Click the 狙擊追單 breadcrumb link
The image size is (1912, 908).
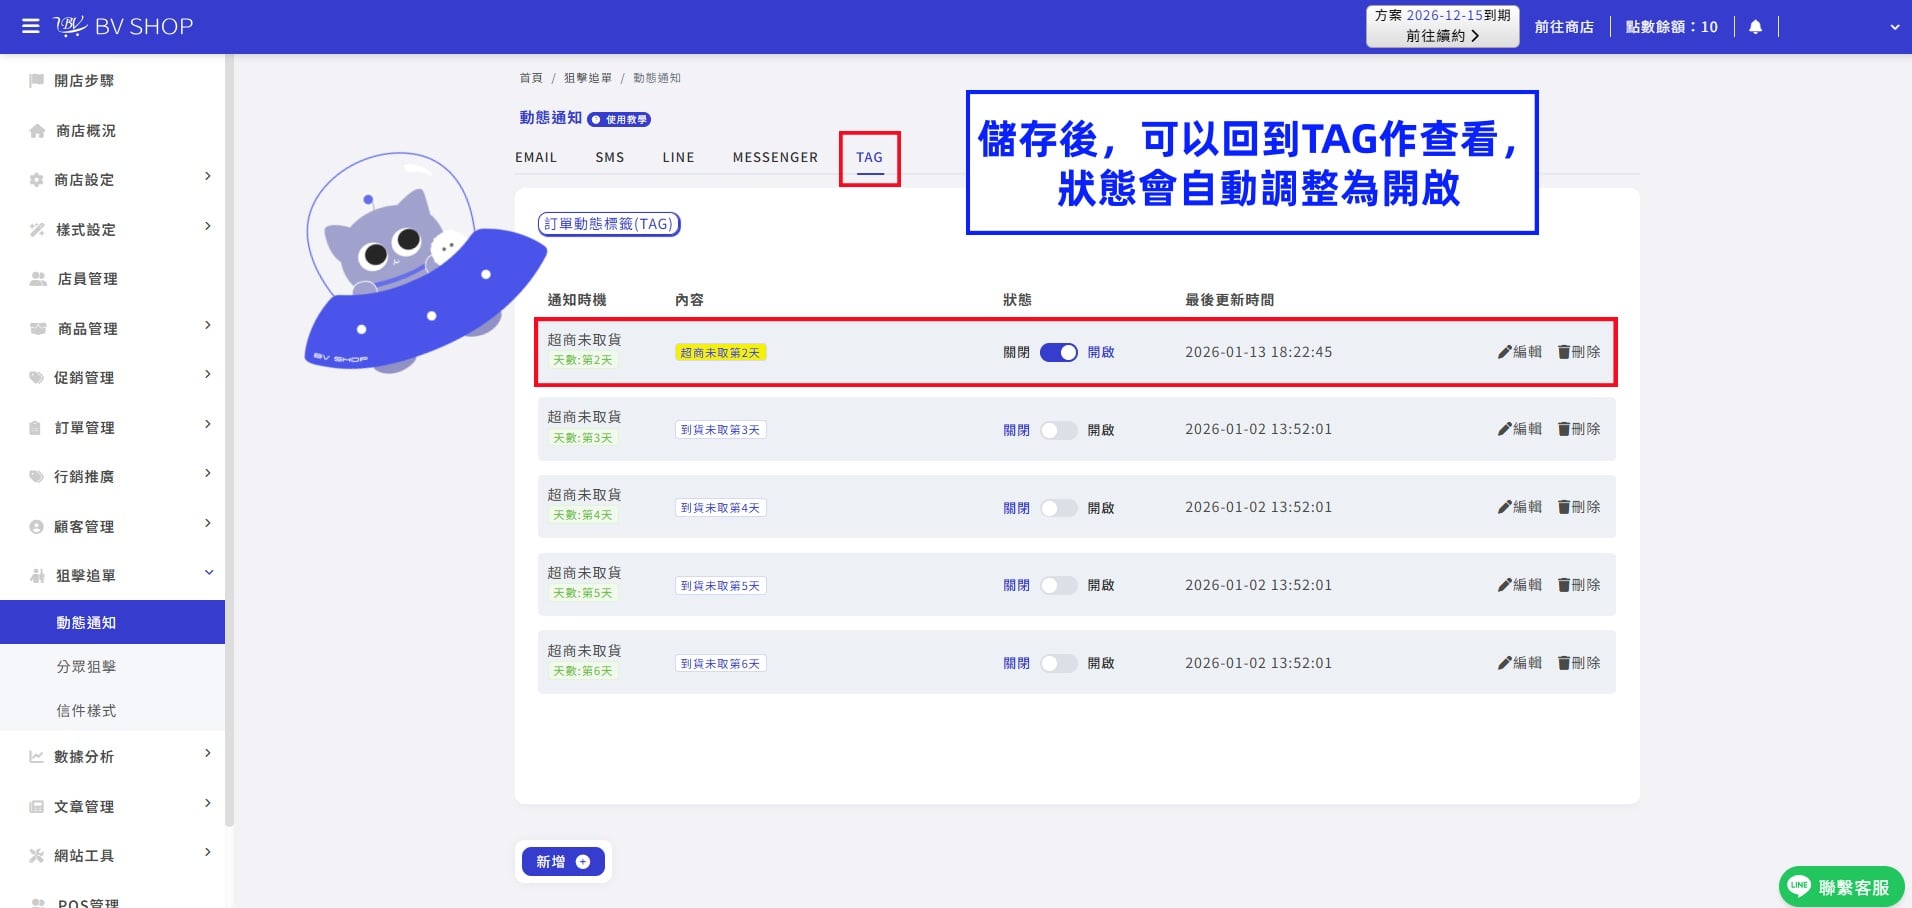point(588,78)
